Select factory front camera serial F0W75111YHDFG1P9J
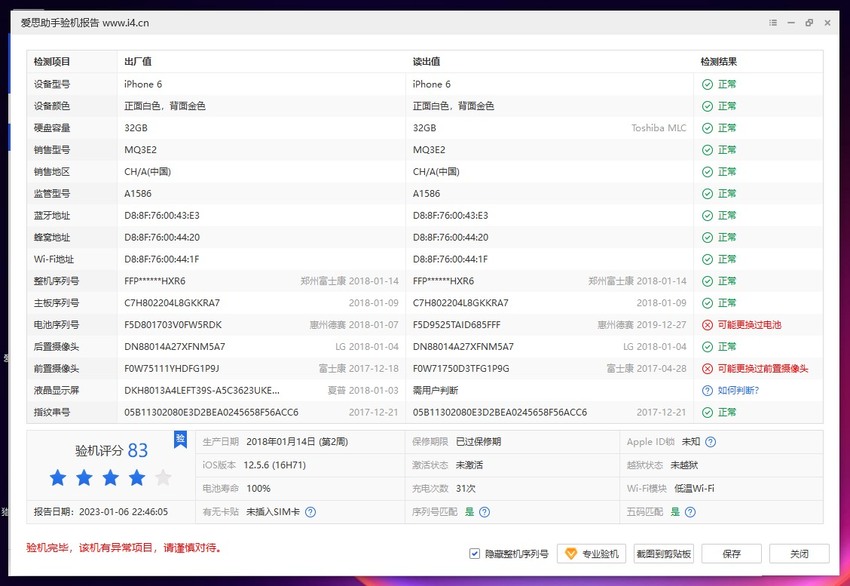 click(x=171, y=369)
